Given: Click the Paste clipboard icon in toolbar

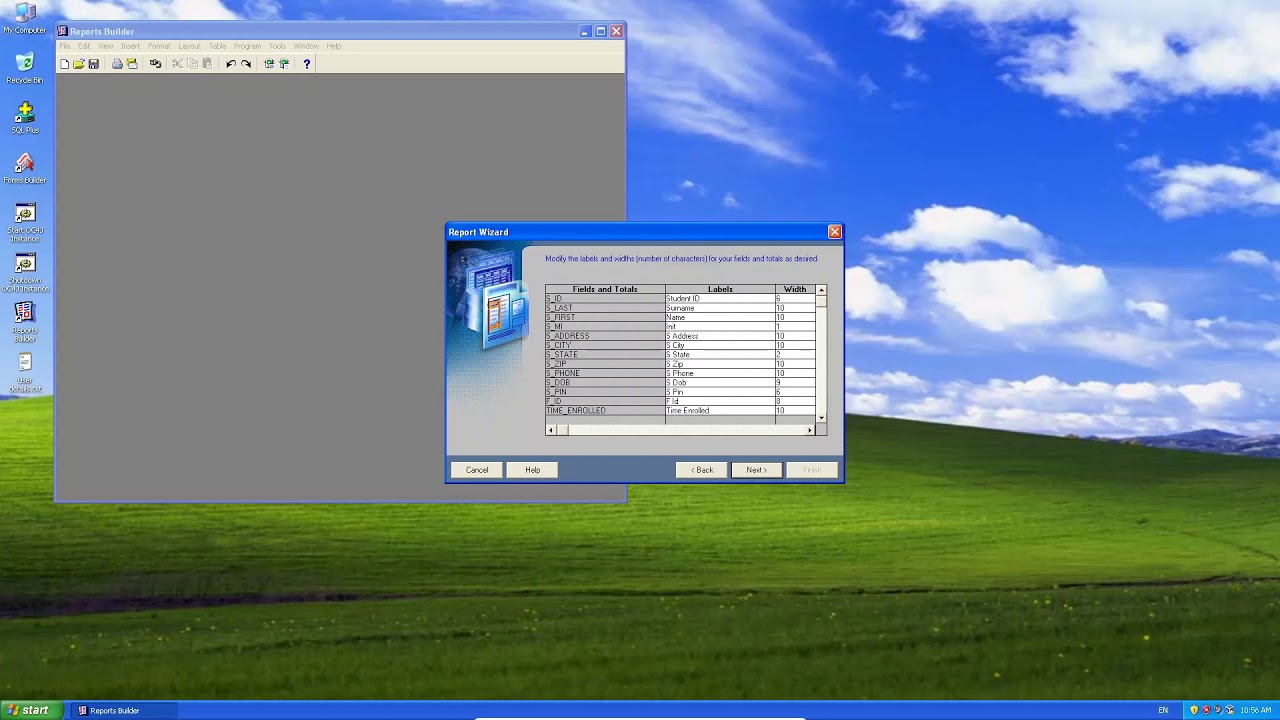Looking at the screenshot, I should coord(207,64).
